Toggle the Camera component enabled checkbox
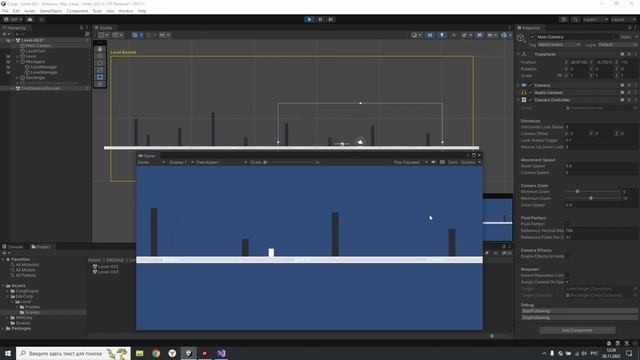The height and width of the screenshot is (360, 640). click(x=530, y=85)
